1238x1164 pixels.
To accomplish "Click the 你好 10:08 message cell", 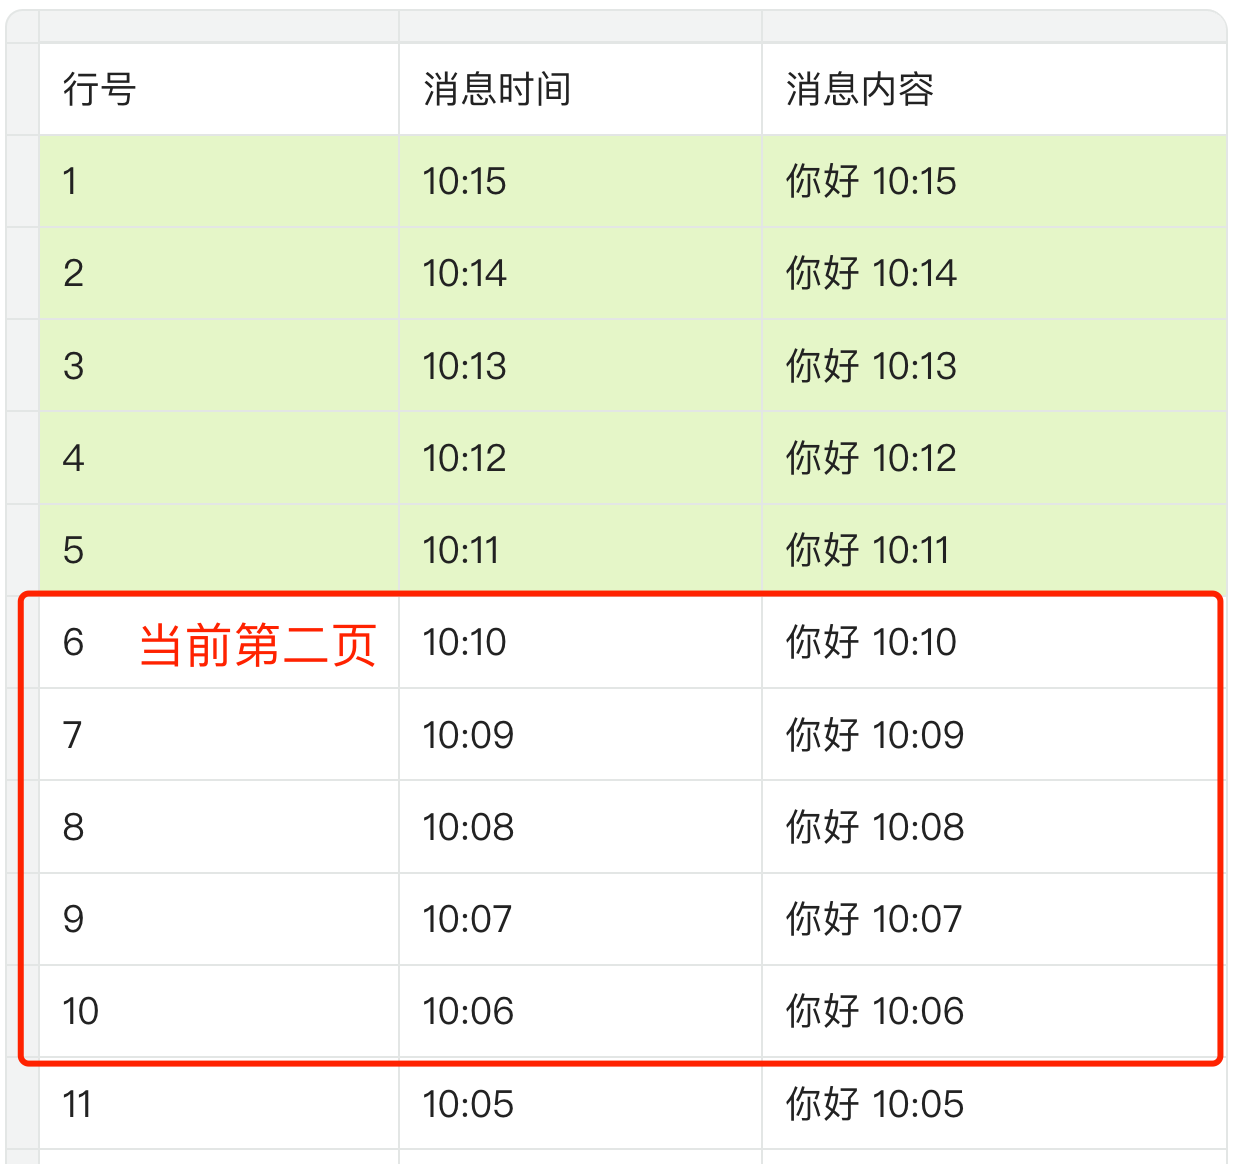I will point(875,828).
